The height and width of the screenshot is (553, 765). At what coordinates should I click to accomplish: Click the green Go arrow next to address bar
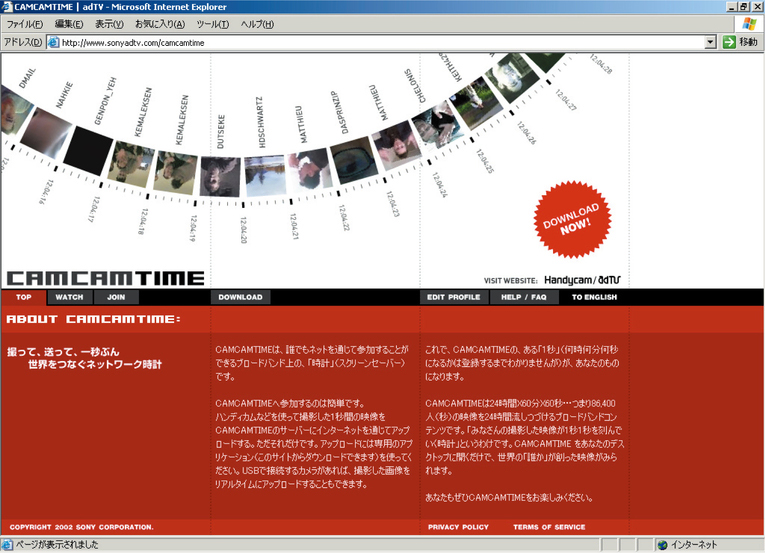(728, 42)
